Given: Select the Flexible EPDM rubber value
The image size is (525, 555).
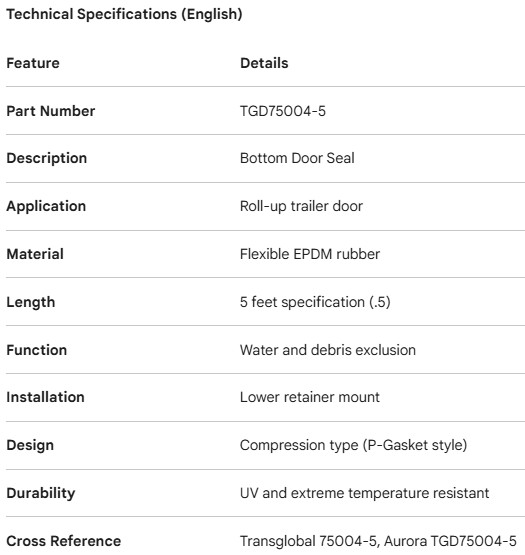Looking at the screenshot, I should pyautogui.click(x=310, y=254).
